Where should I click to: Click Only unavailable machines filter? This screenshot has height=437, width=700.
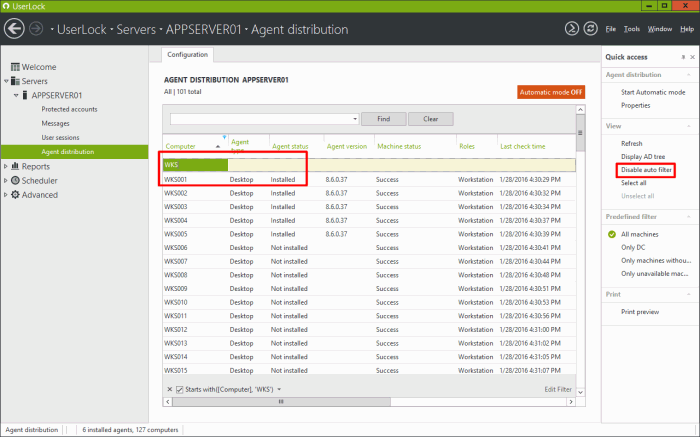tap(654, 273)
